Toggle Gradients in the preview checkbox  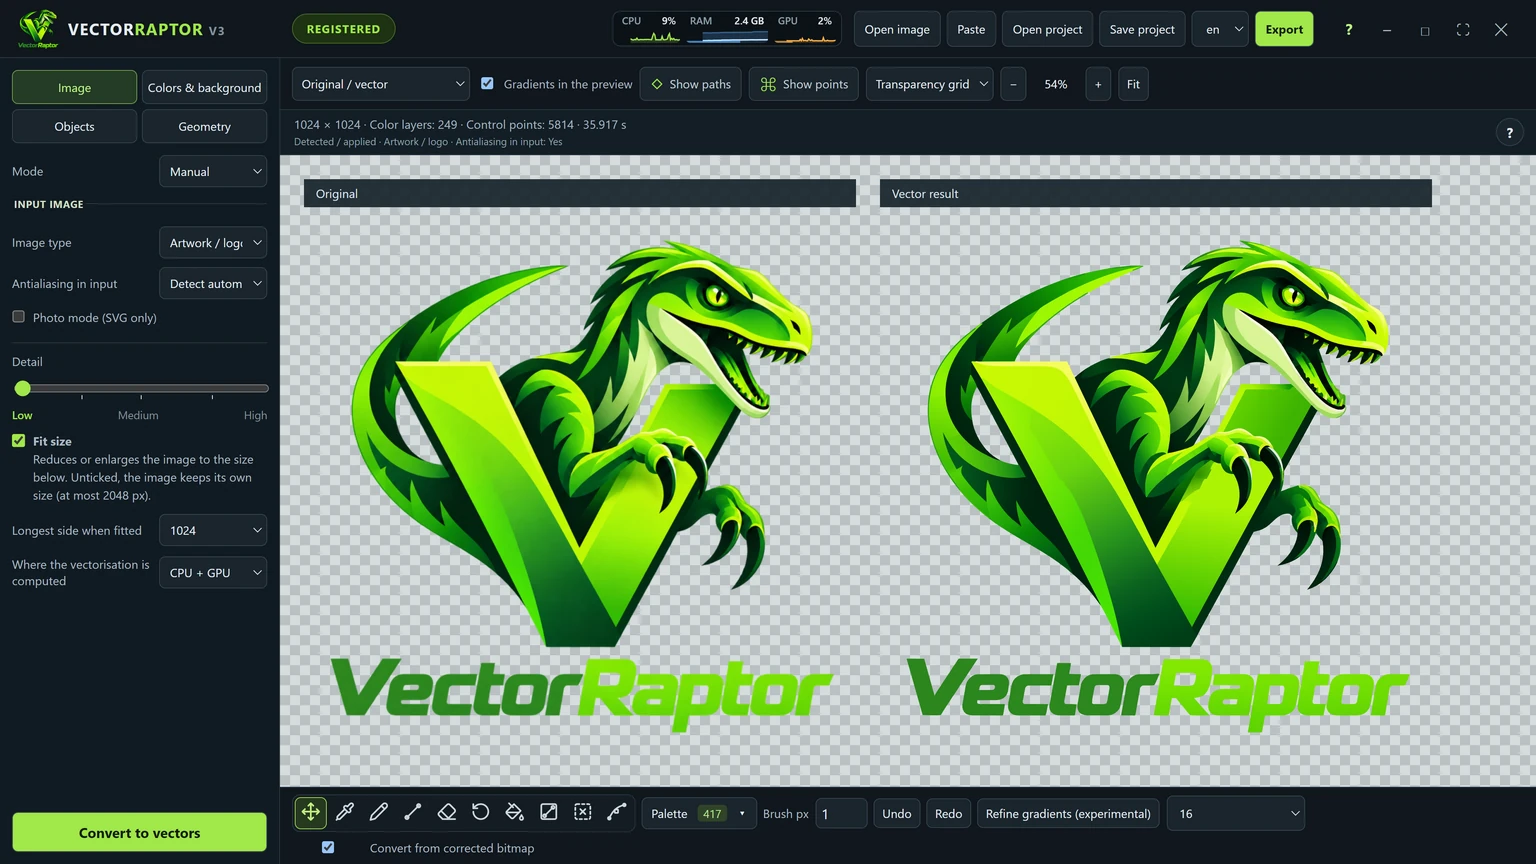pos(487,84)
